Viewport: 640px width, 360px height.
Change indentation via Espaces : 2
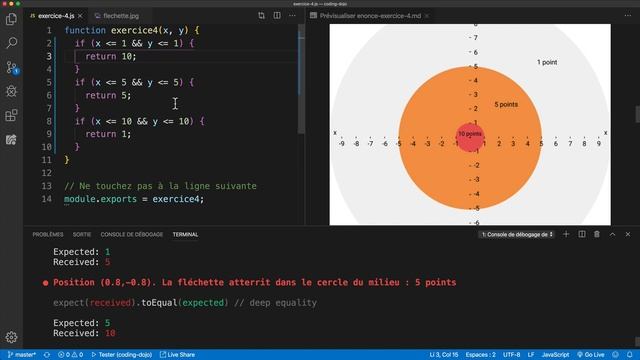[x=480, y=355]
